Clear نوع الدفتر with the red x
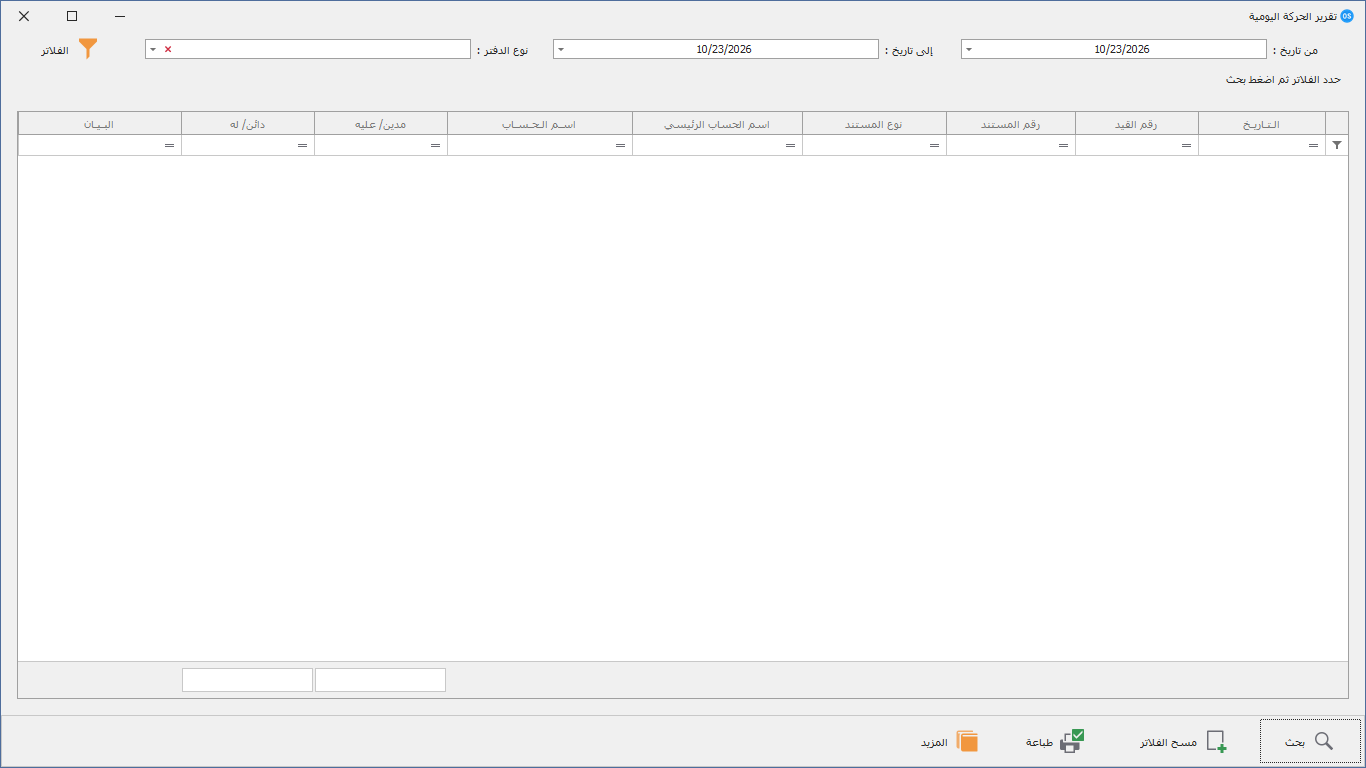 click(168, 49)
